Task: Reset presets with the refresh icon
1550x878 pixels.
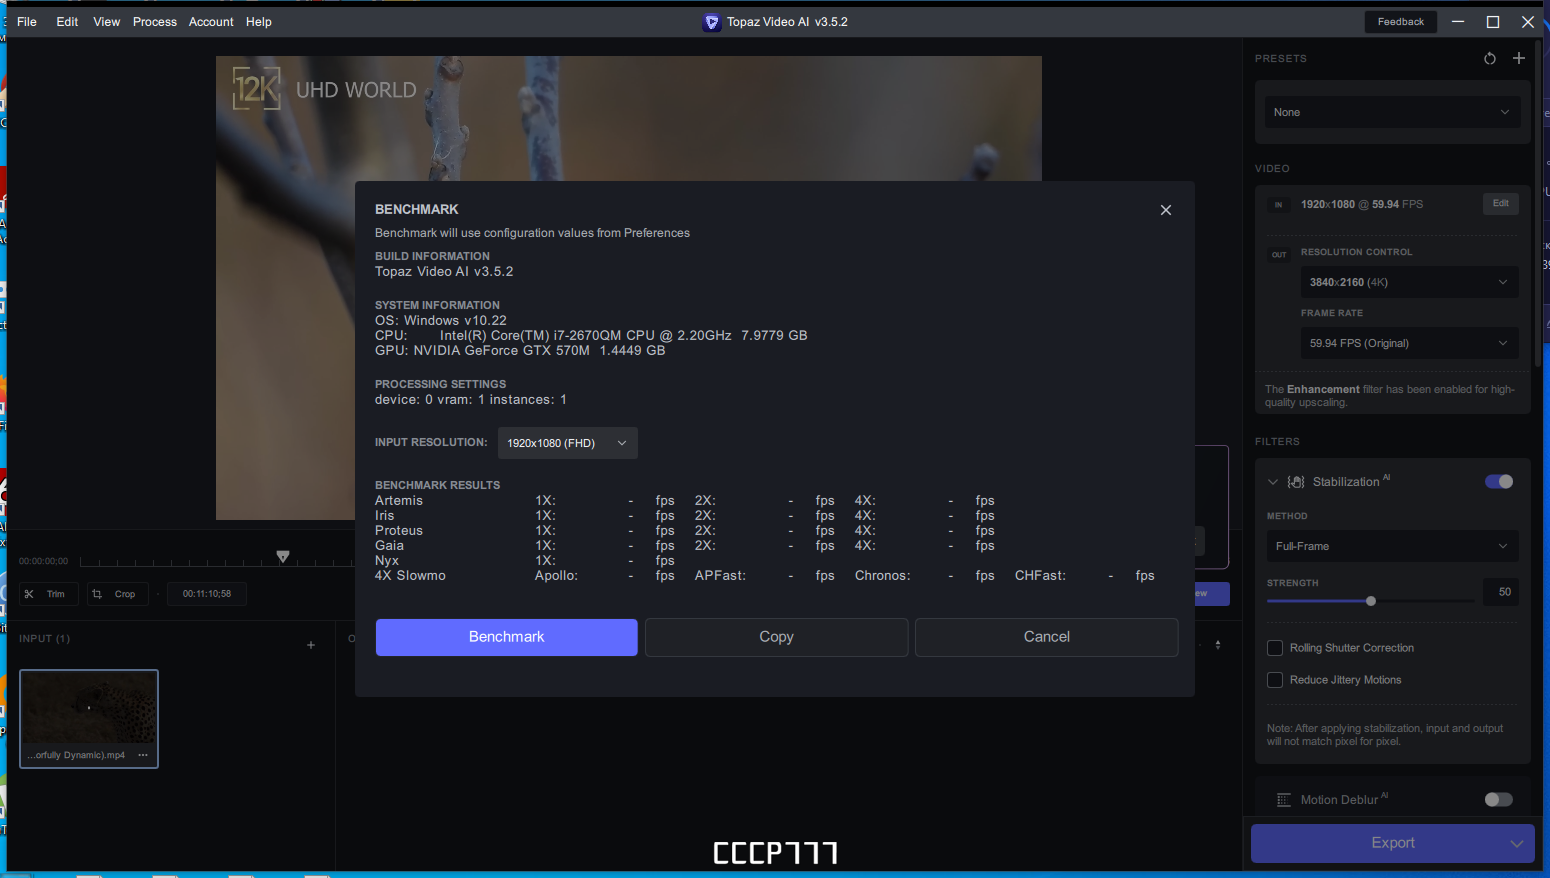Action: tap(1490, 59)
